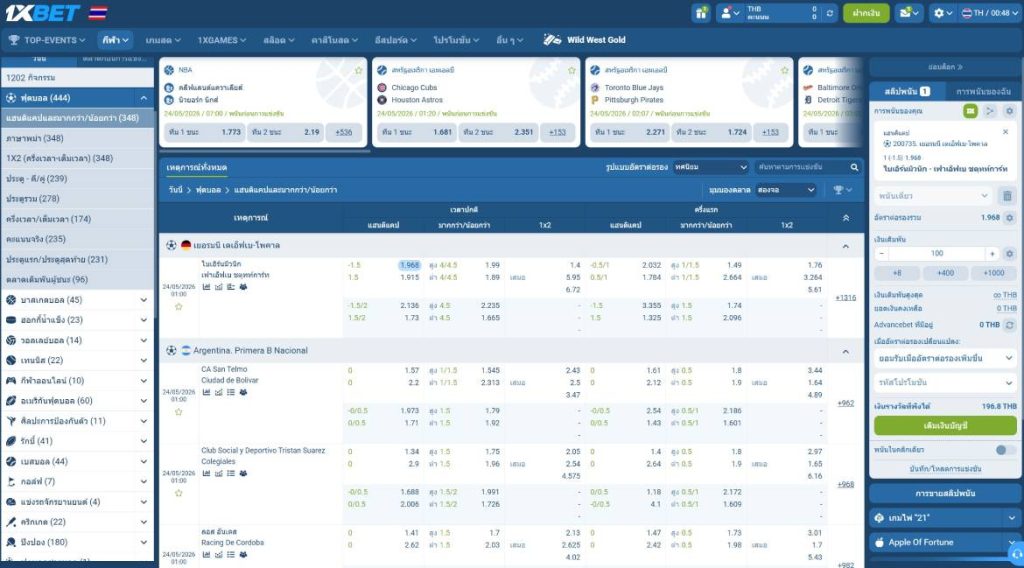1024x568 pixels.
Task: Click the Wild West Gold promo icon
Action: [x=552, y=40]
